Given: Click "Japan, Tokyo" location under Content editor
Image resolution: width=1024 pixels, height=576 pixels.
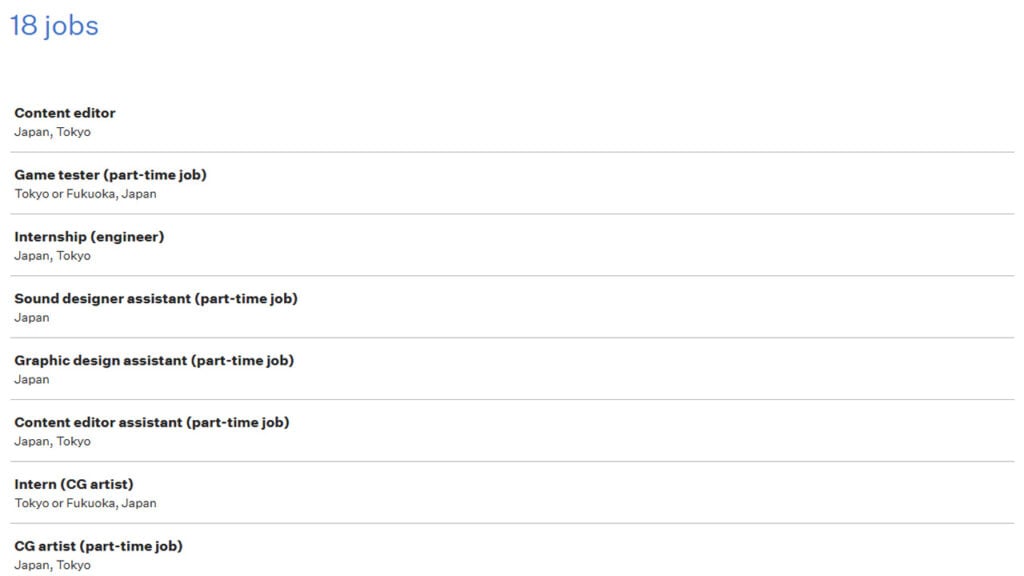Looking at the screenshot, I should (52, 132).
